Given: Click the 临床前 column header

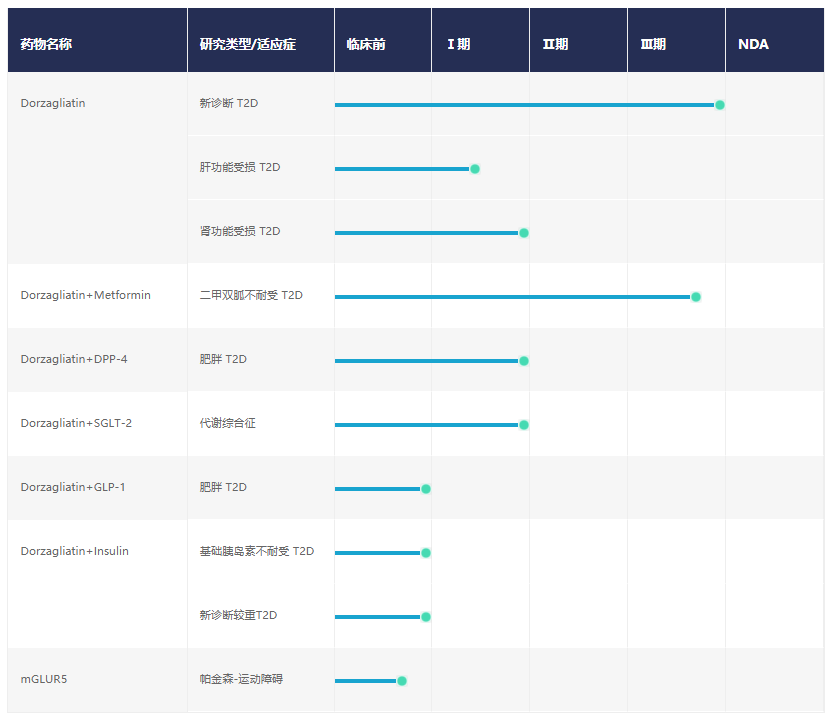Looking at the screenshot, I should (383, 40).
